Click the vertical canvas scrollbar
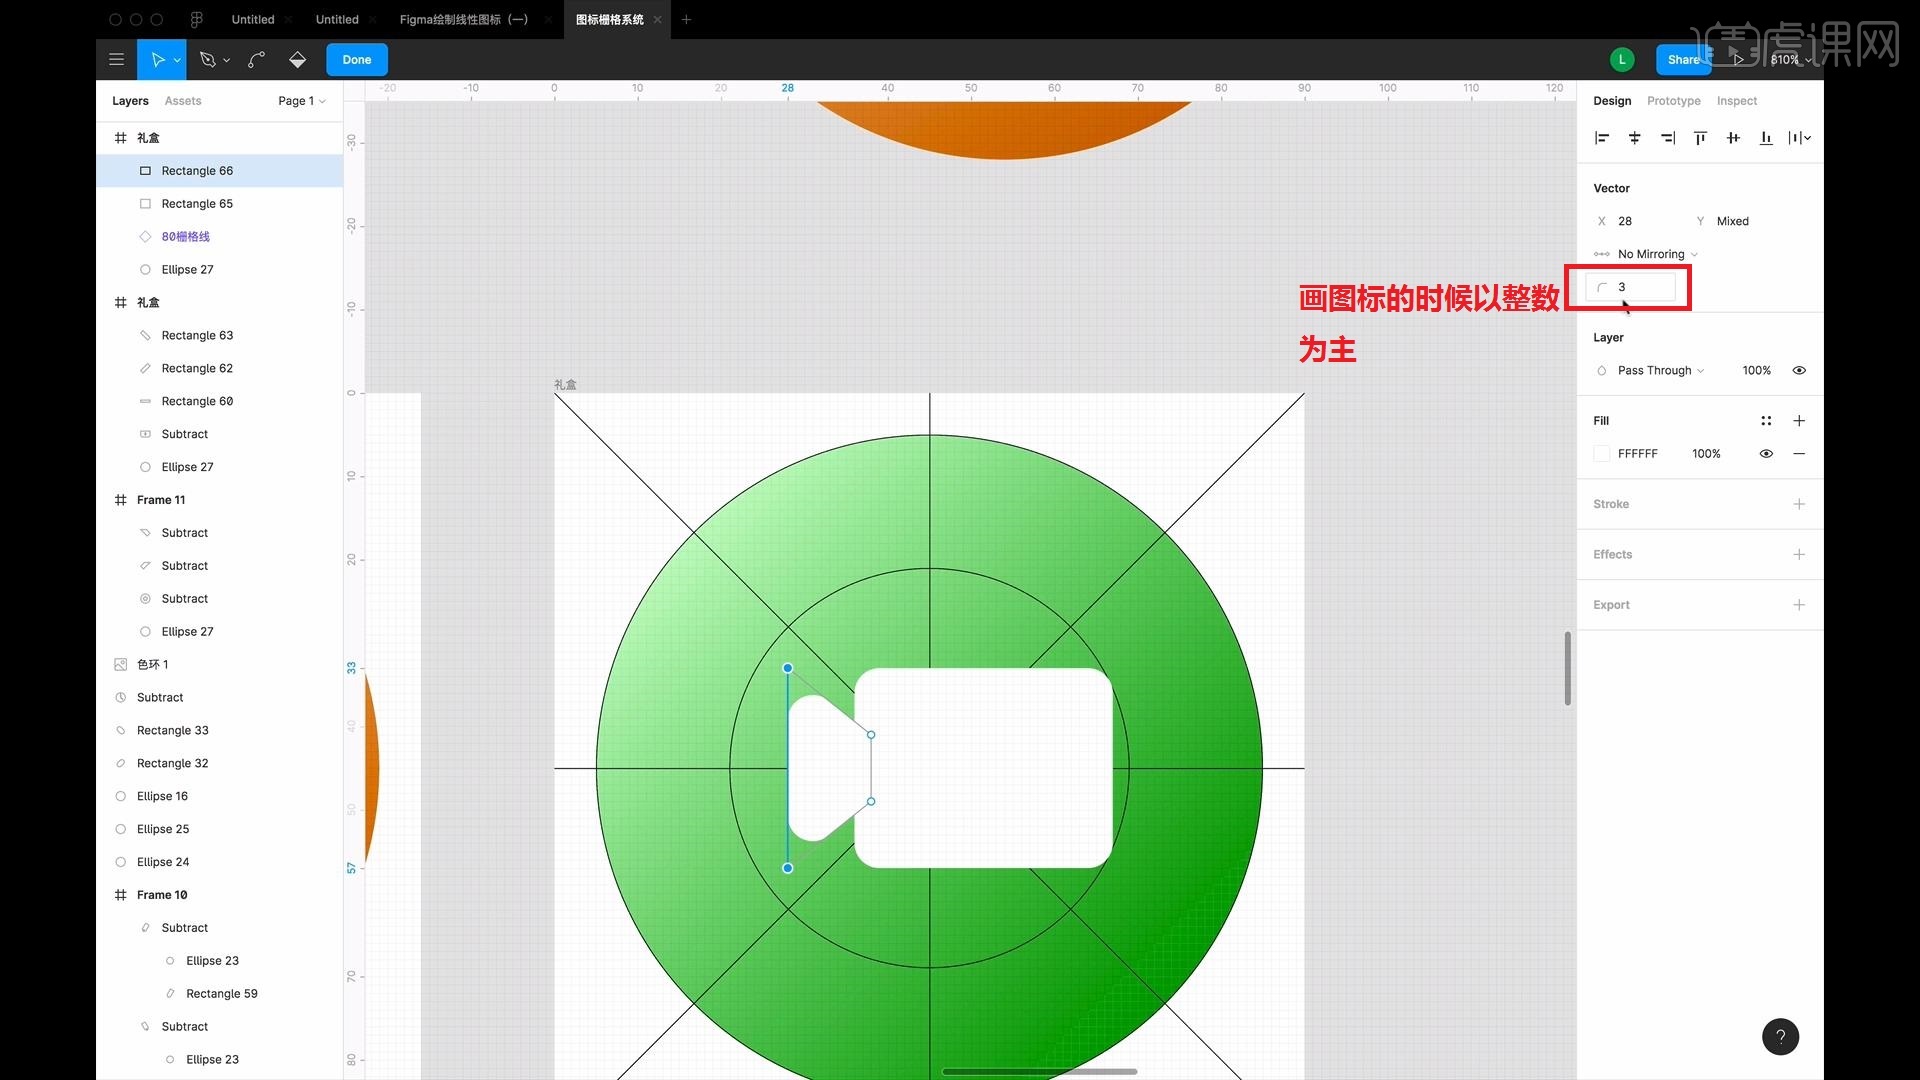1920x1080 pixels. pyautogui.click(x=1567, y=669)
